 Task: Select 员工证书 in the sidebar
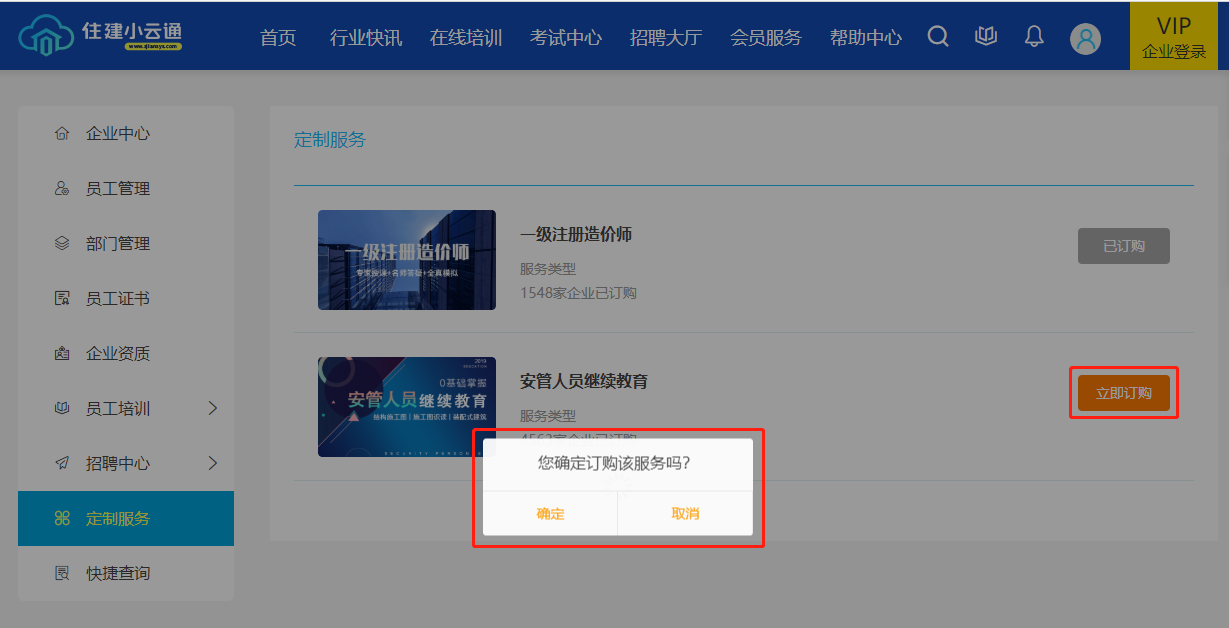(118, 299)
